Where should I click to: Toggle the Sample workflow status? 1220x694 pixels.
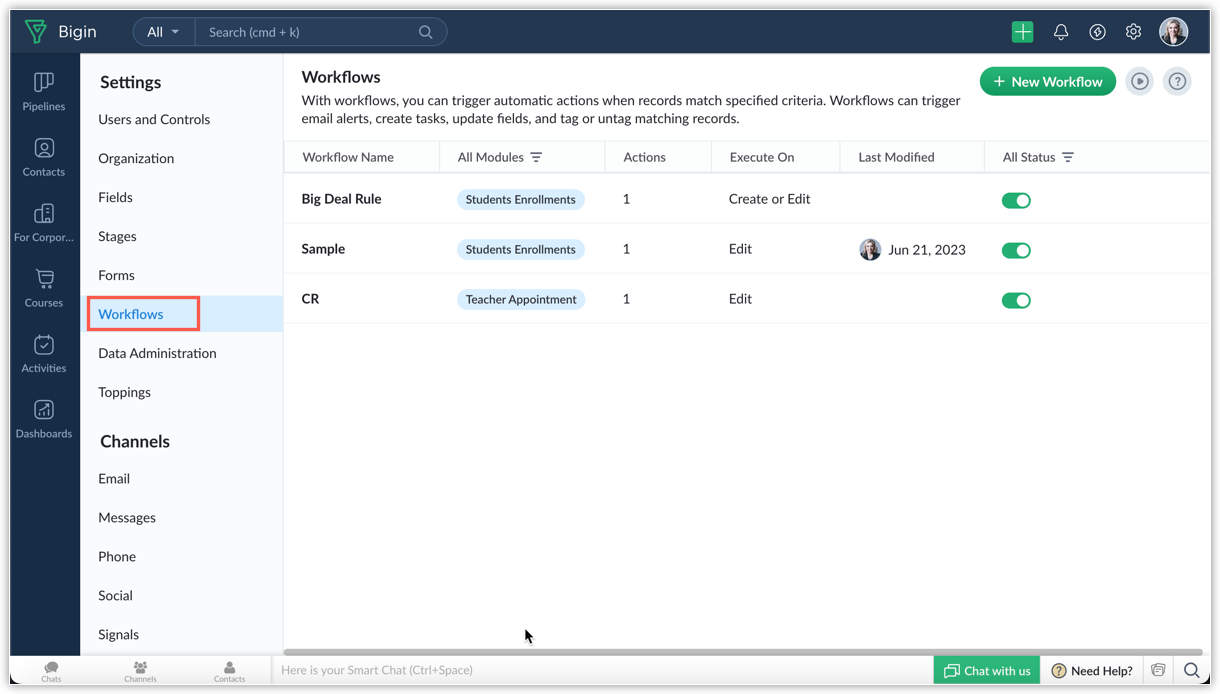point(1016,250)
